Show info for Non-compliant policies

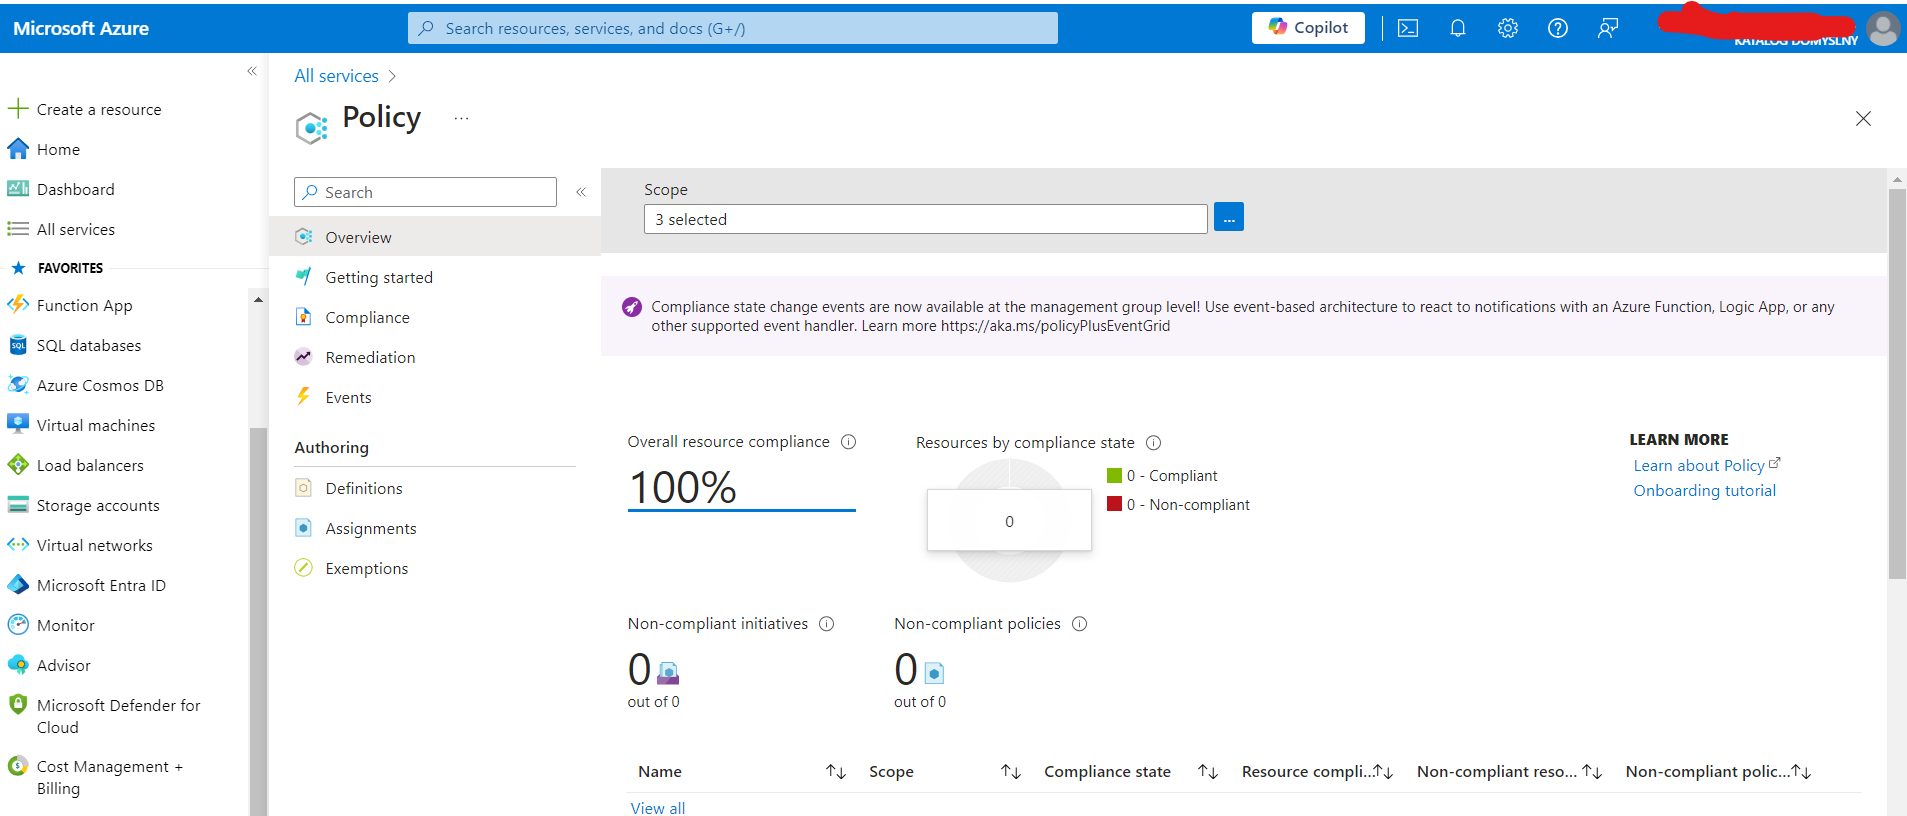coord(1079,624)
